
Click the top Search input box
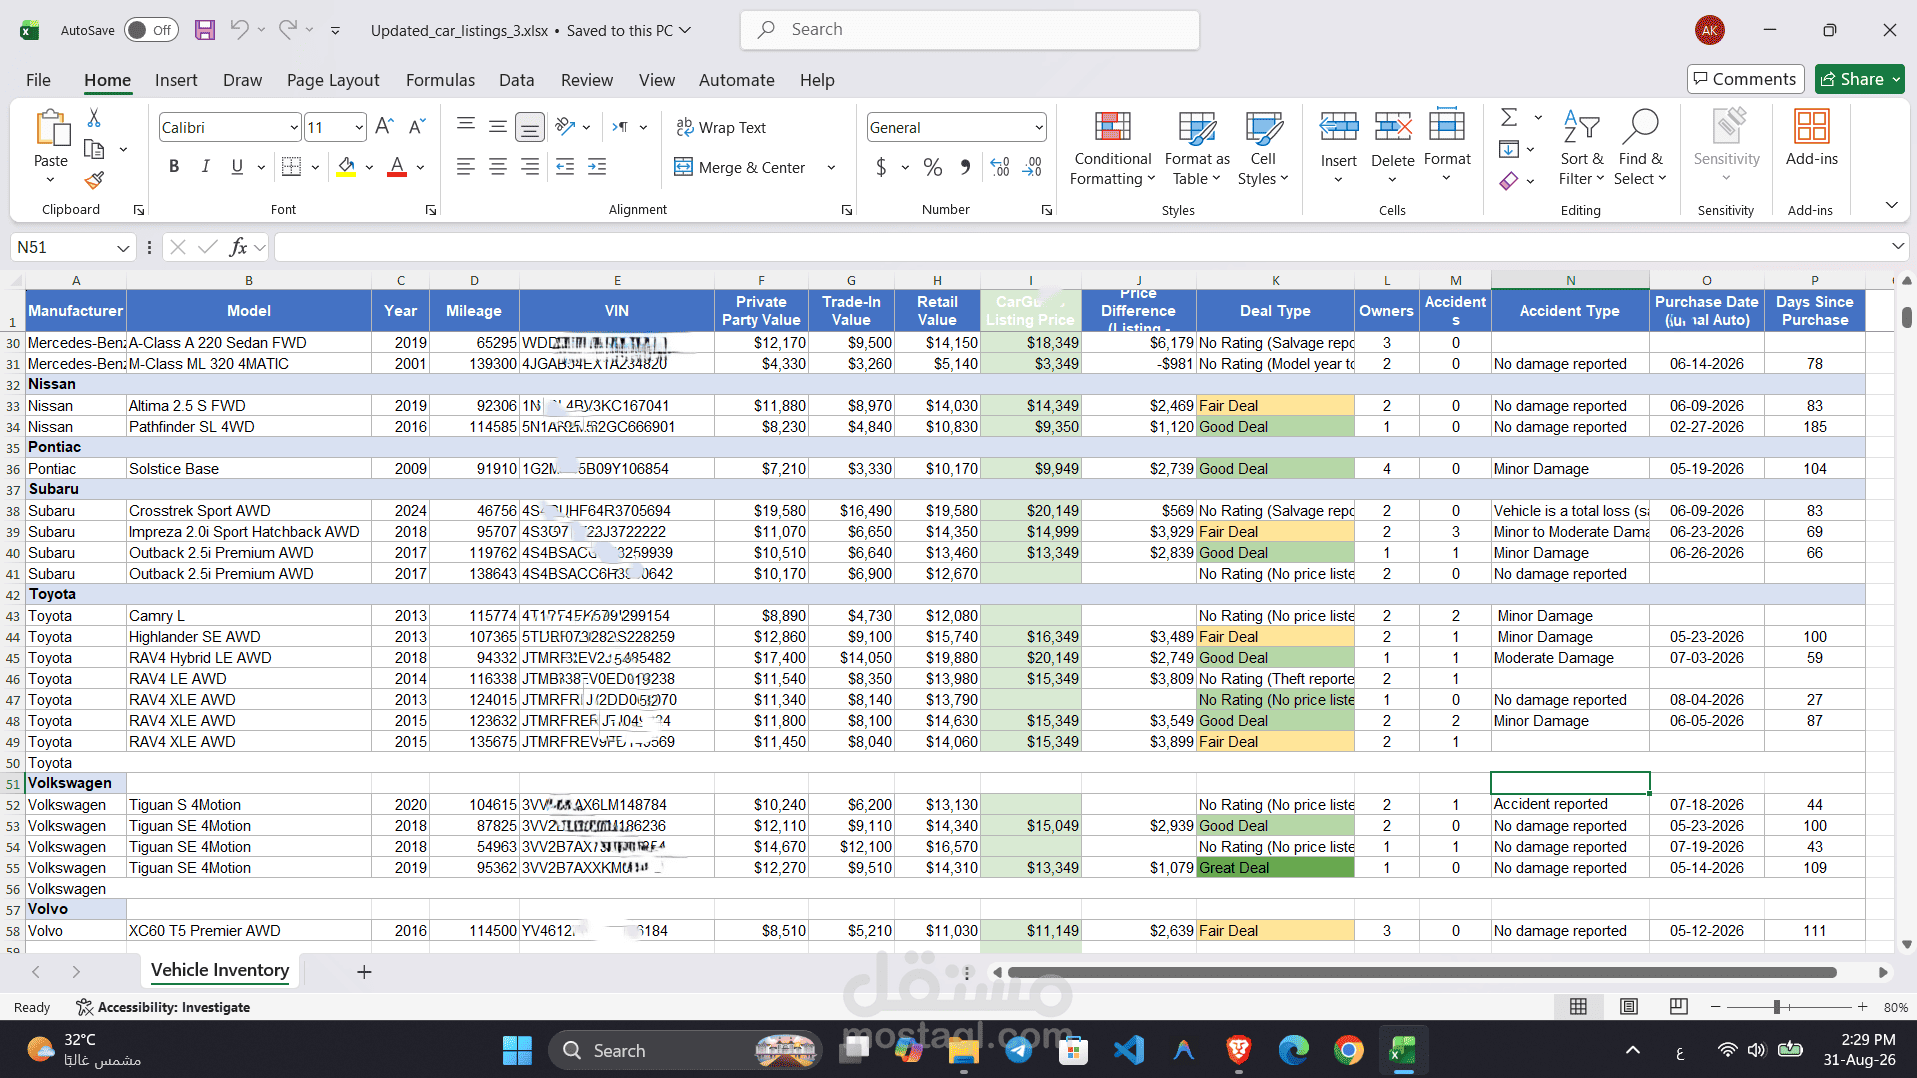tap(970, 30)
